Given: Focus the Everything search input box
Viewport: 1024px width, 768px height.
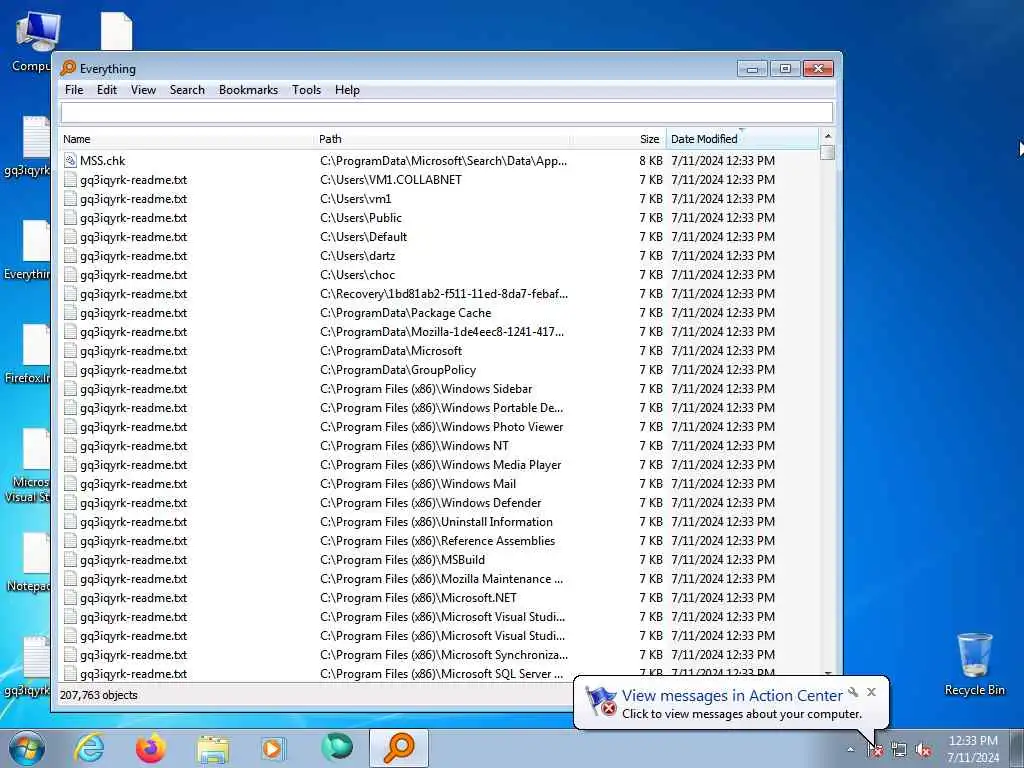Looking at the screenshot, I should coord(447,113).
